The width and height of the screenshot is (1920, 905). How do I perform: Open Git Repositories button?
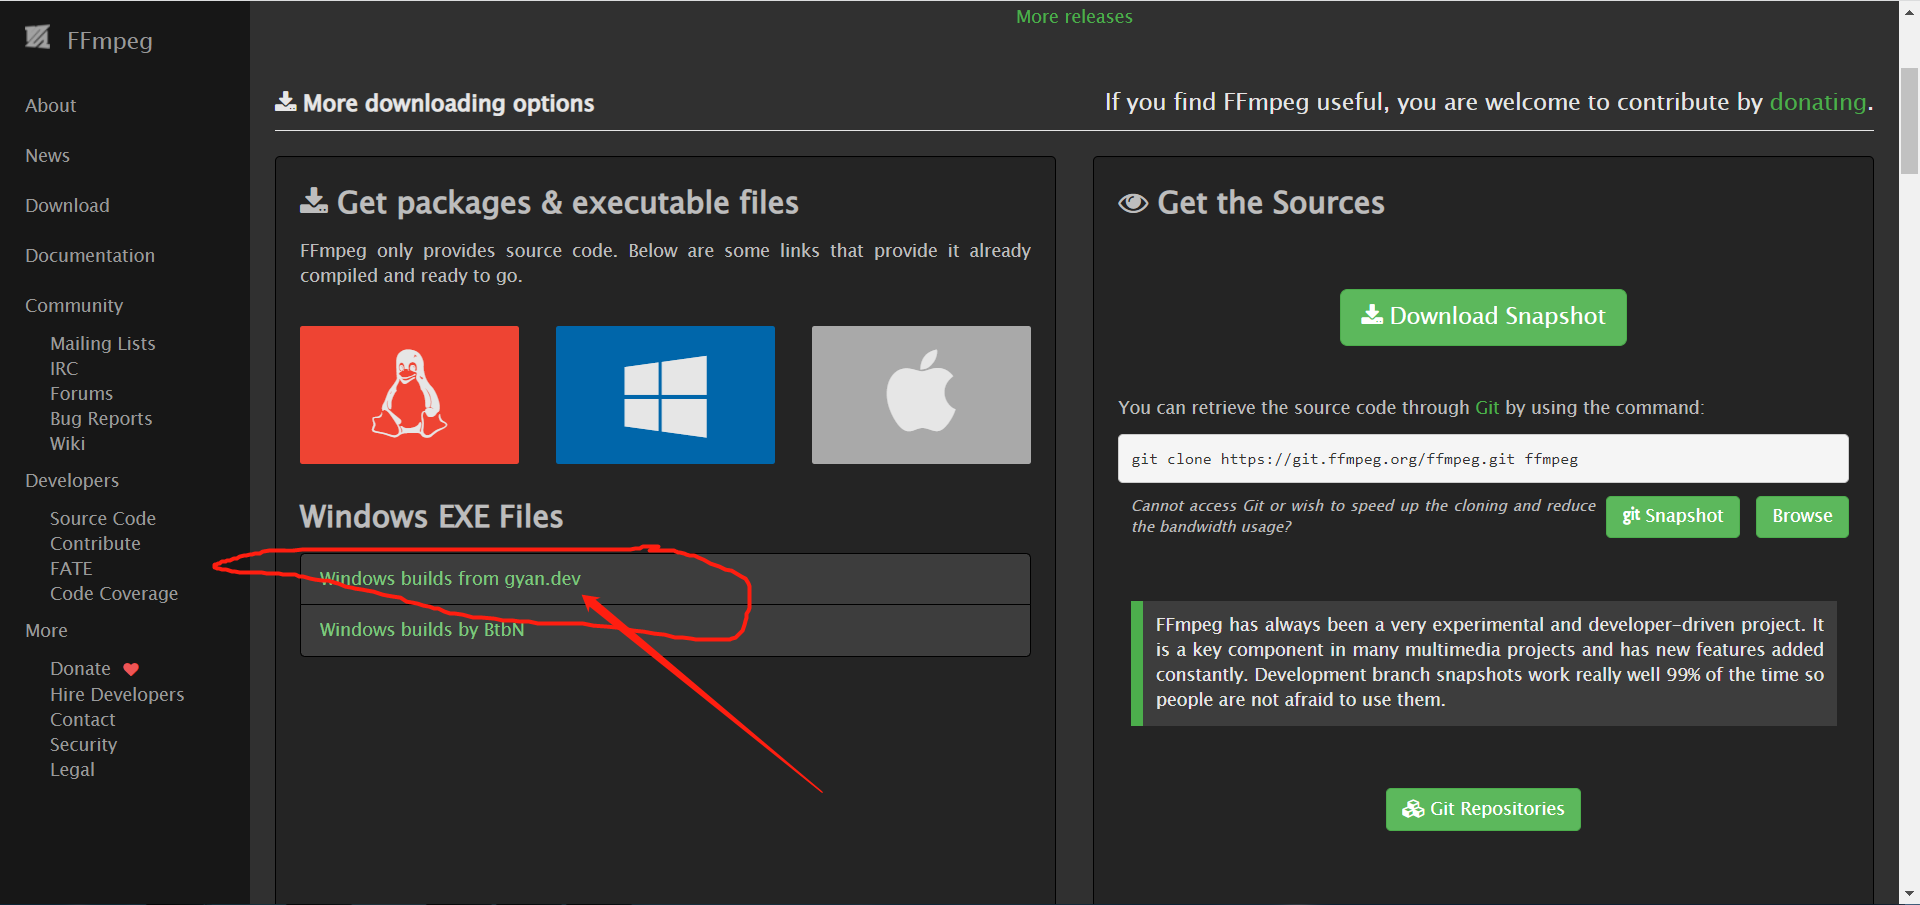tap(1483, 809)
